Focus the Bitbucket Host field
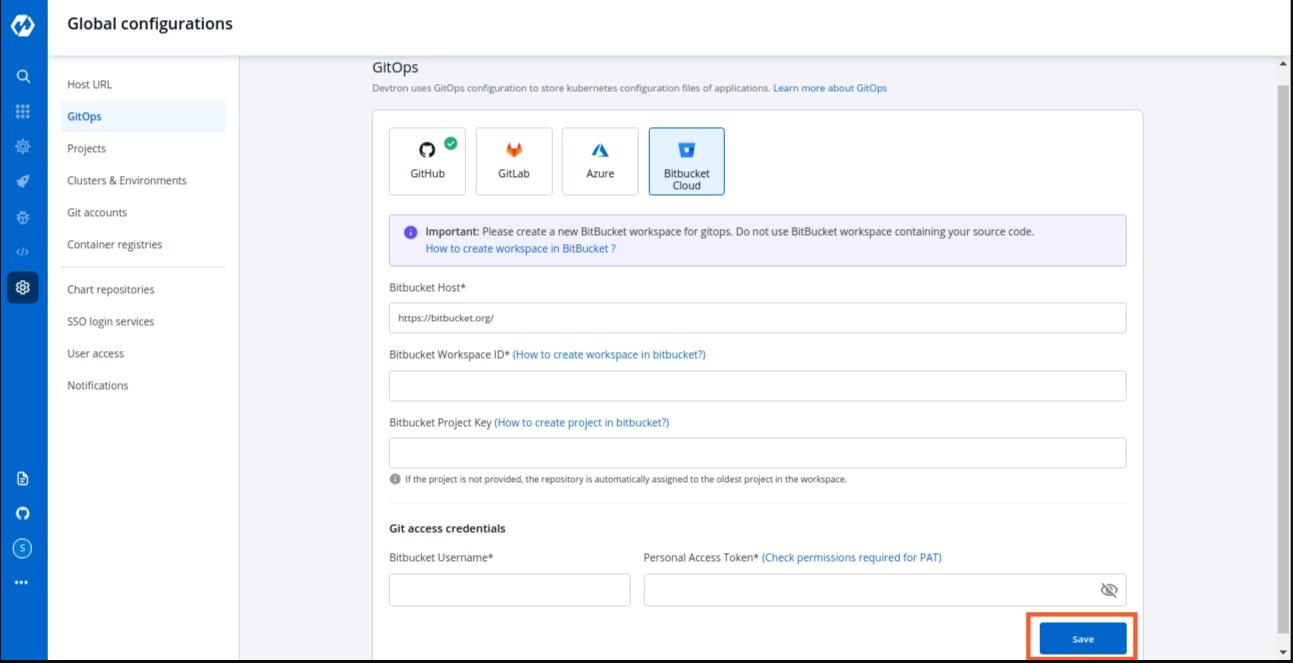Viewport: 1293px width, 663px height. pos(757,318)
